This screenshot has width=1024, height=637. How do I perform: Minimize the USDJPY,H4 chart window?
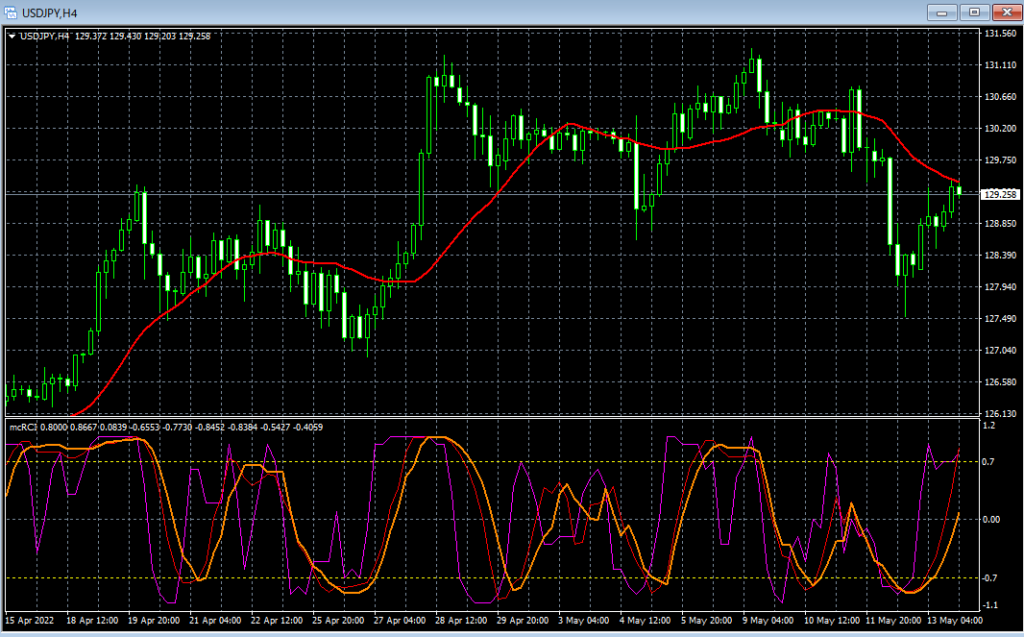tap(943, 12)
